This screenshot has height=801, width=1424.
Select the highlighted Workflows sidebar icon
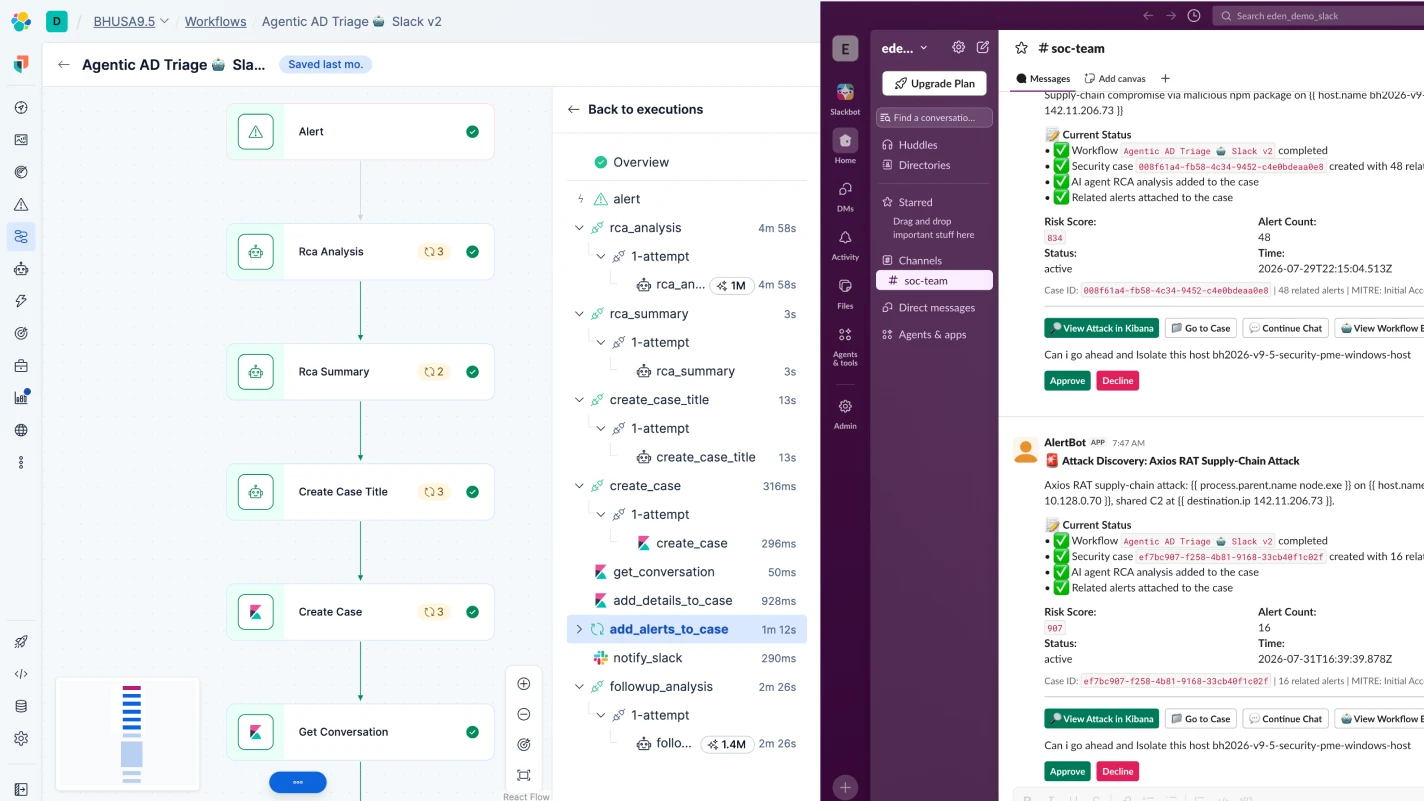21,236
